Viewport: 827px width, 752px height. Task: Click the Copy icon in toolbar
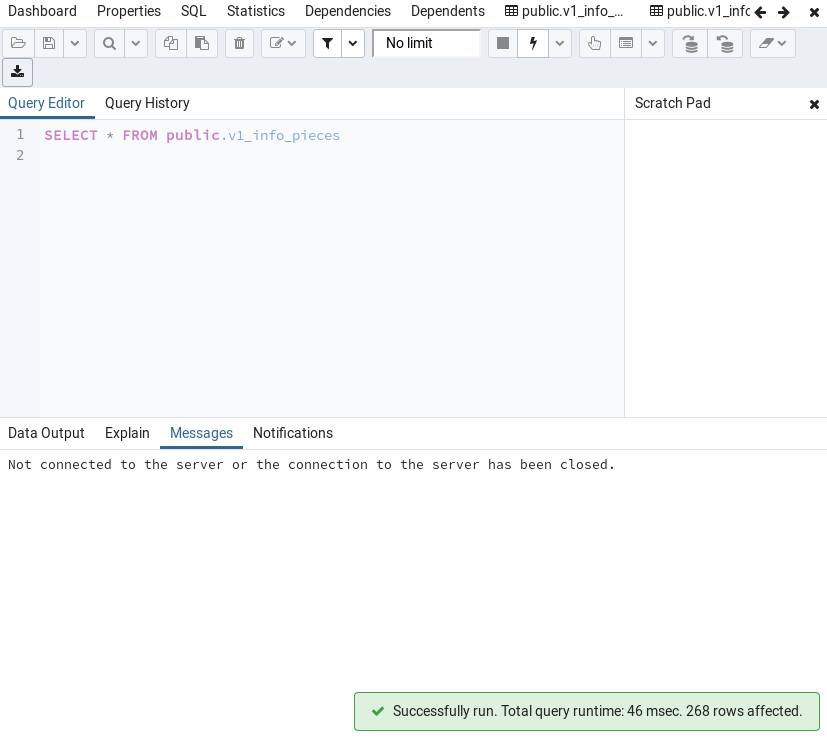point(170,43)
